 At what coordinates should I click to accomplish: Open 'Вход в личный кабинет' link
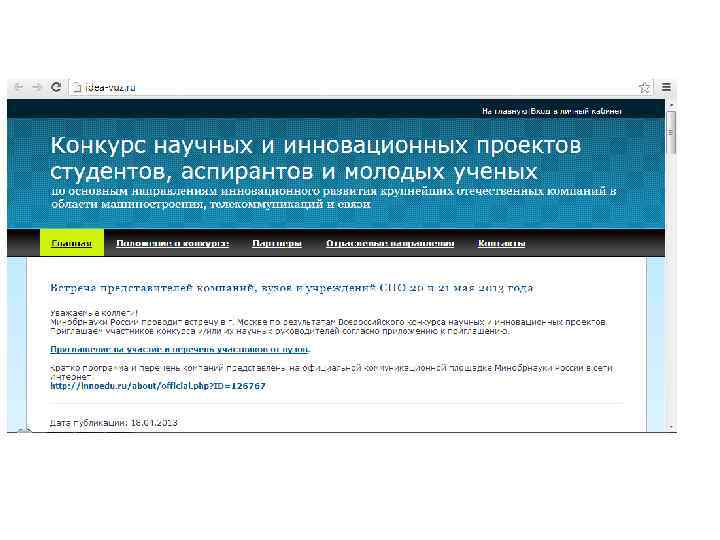576,111
